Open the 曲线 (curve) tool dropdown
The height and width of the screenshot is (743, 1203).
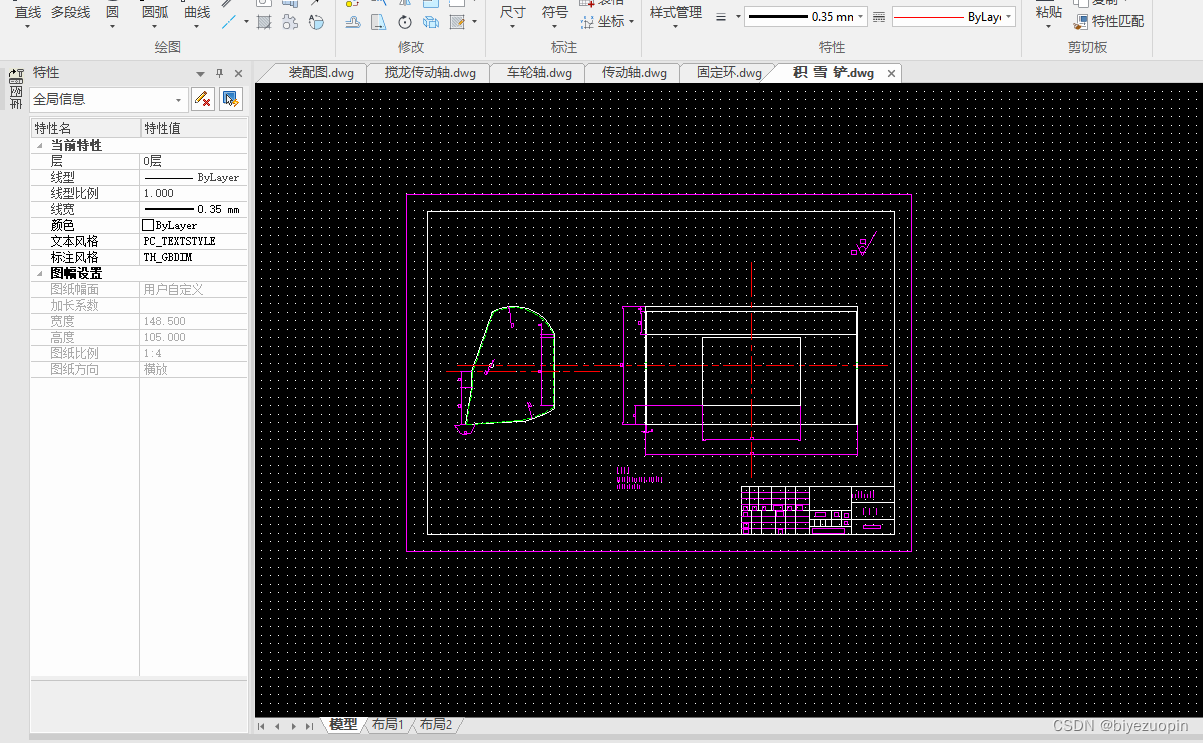tap(197, 26)
